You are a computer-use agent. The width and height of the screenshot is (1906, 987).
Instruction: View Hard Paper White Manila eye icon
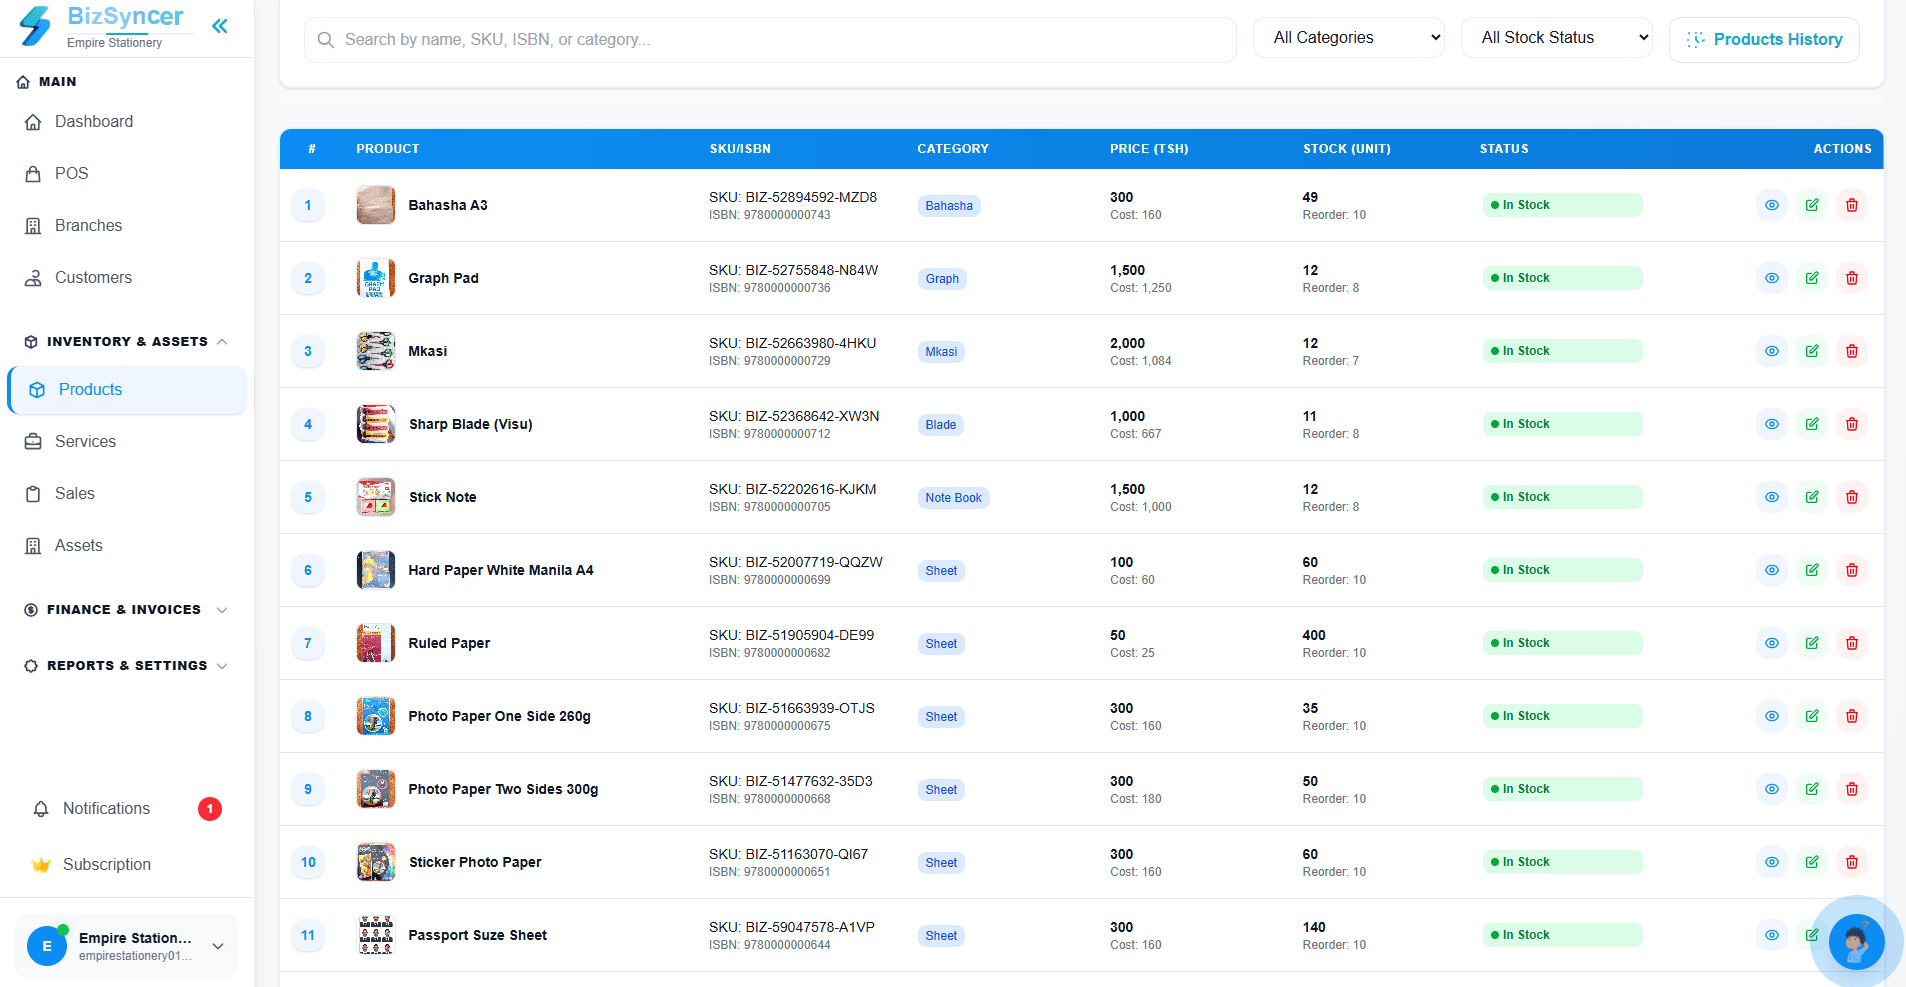pyautogui.click(x=1771, y=570)
